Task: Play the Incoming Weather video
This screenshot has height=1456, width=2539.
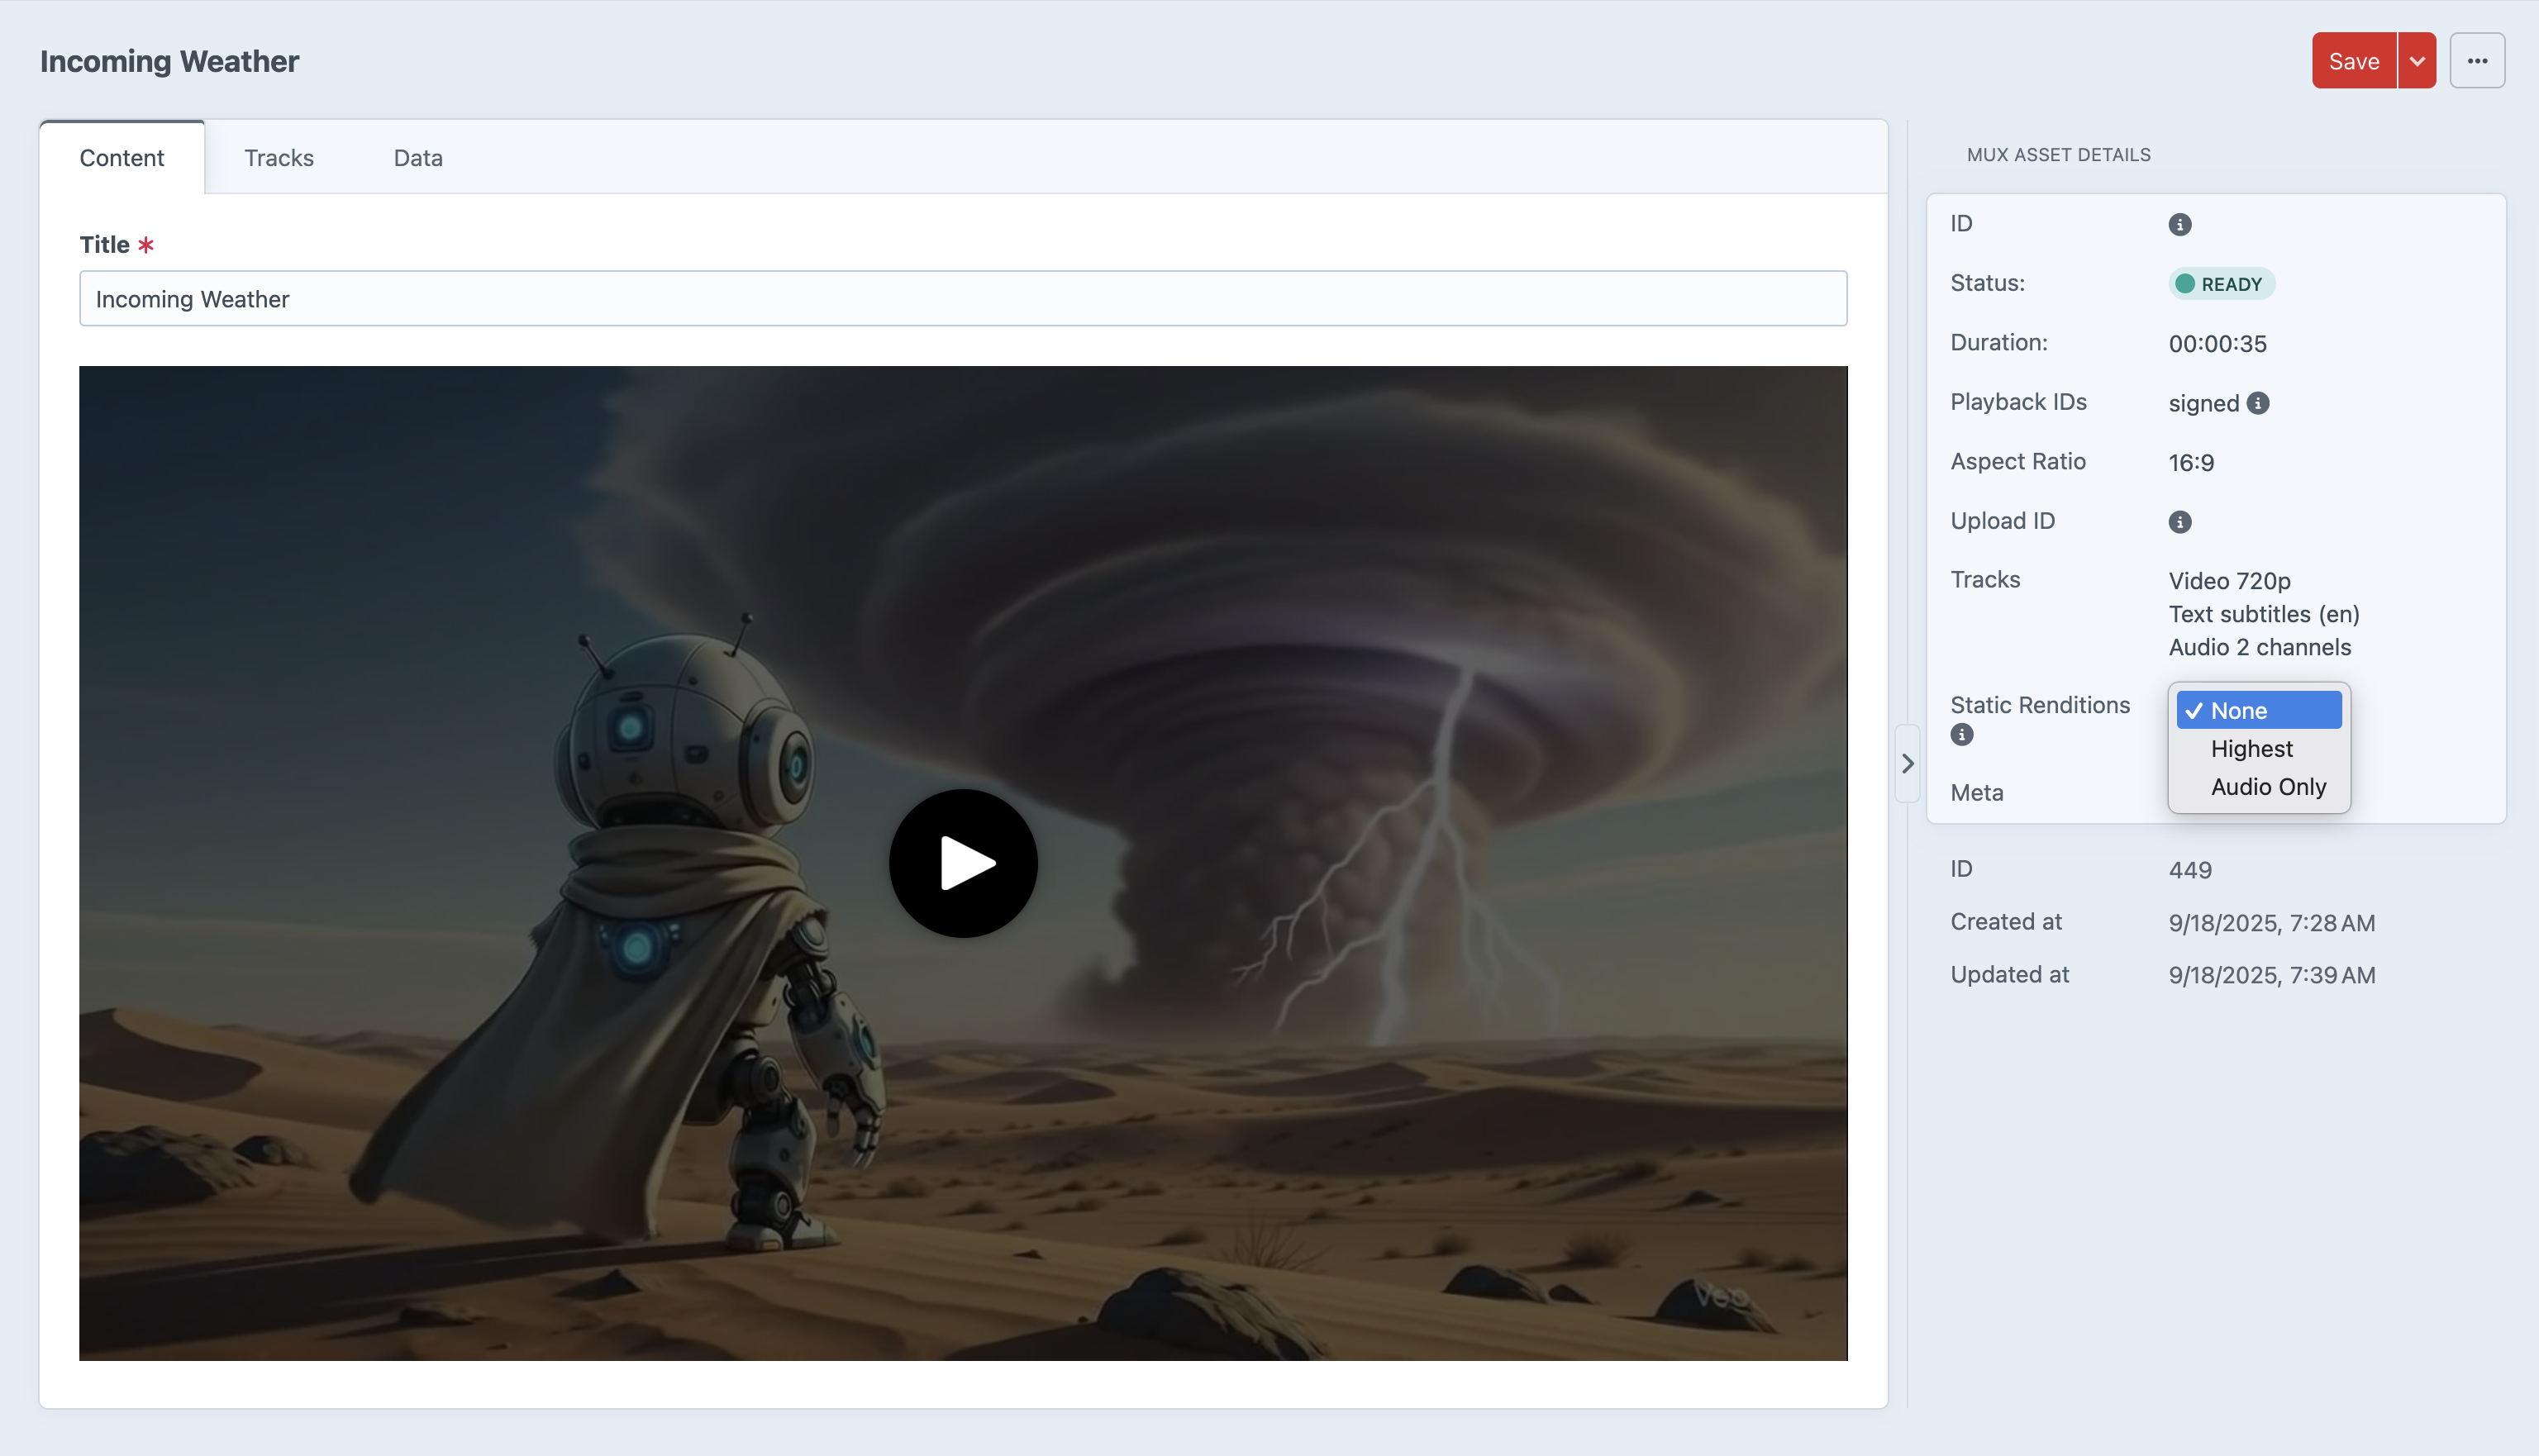Action: (x=962, y=863)
